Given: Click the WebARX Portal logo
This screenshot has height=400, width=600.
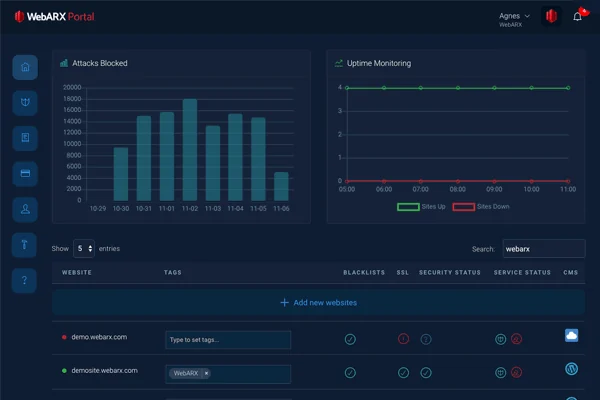Looking at the screenshot, I should point(54,16).
